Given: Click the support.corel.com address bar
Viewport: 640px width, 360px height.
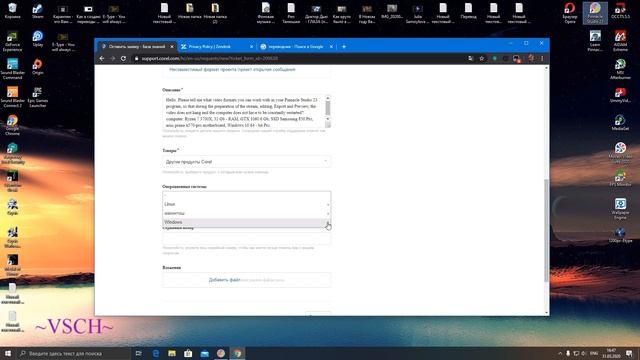Looking at the screenshot, I should (x=300, y=58).
